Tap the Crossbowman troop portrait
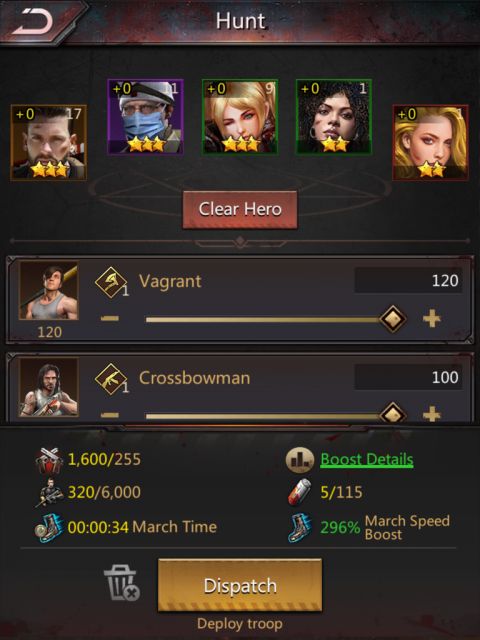 click(x=49, y=387)
